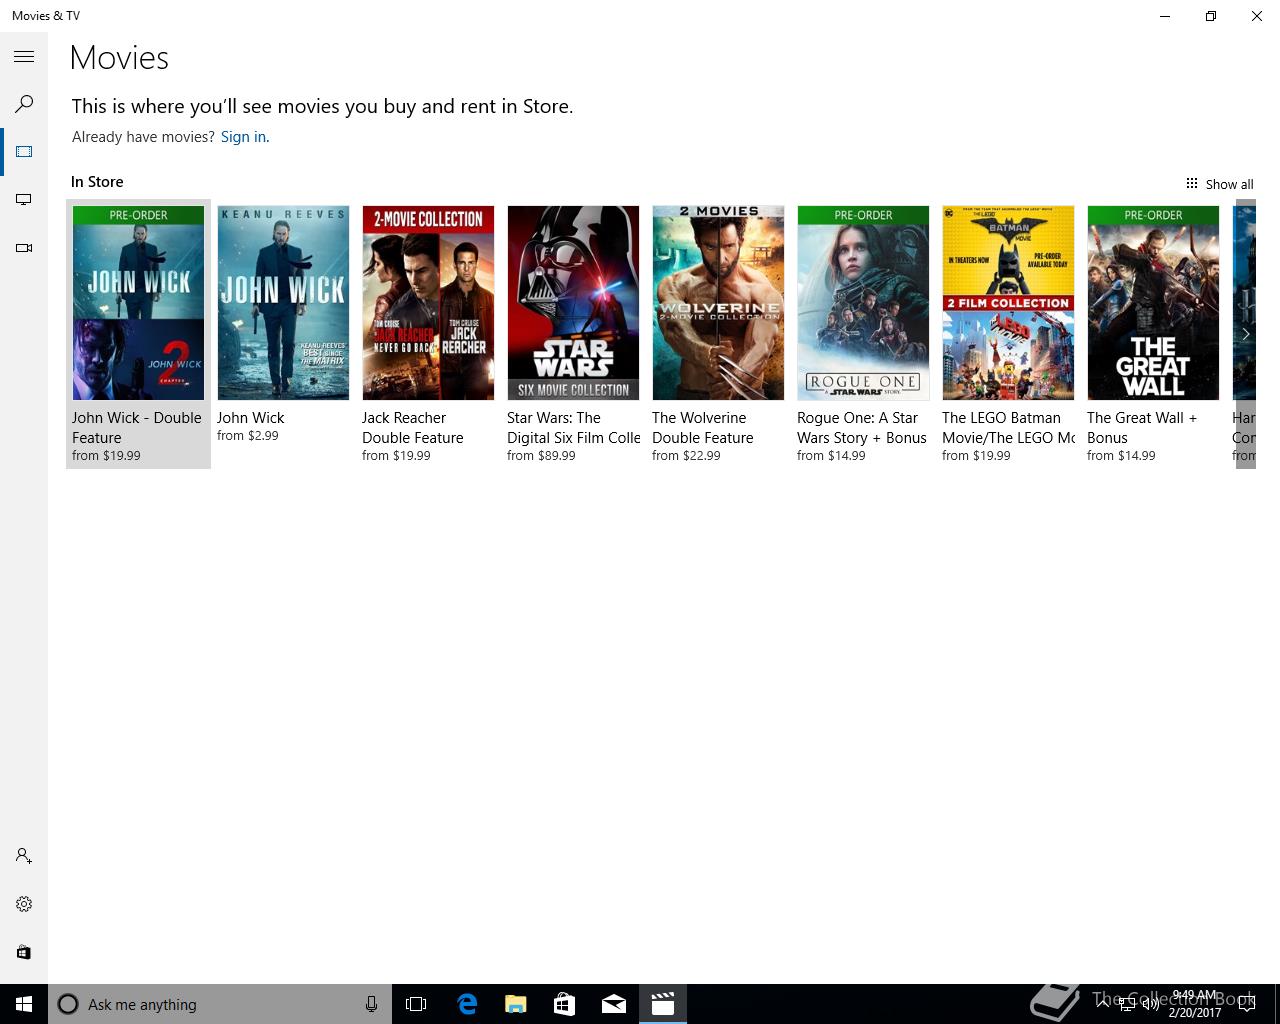Open John Wick - Double Feature poster
Viewport: 1280px width, 1024px height.
coord(138,303)
